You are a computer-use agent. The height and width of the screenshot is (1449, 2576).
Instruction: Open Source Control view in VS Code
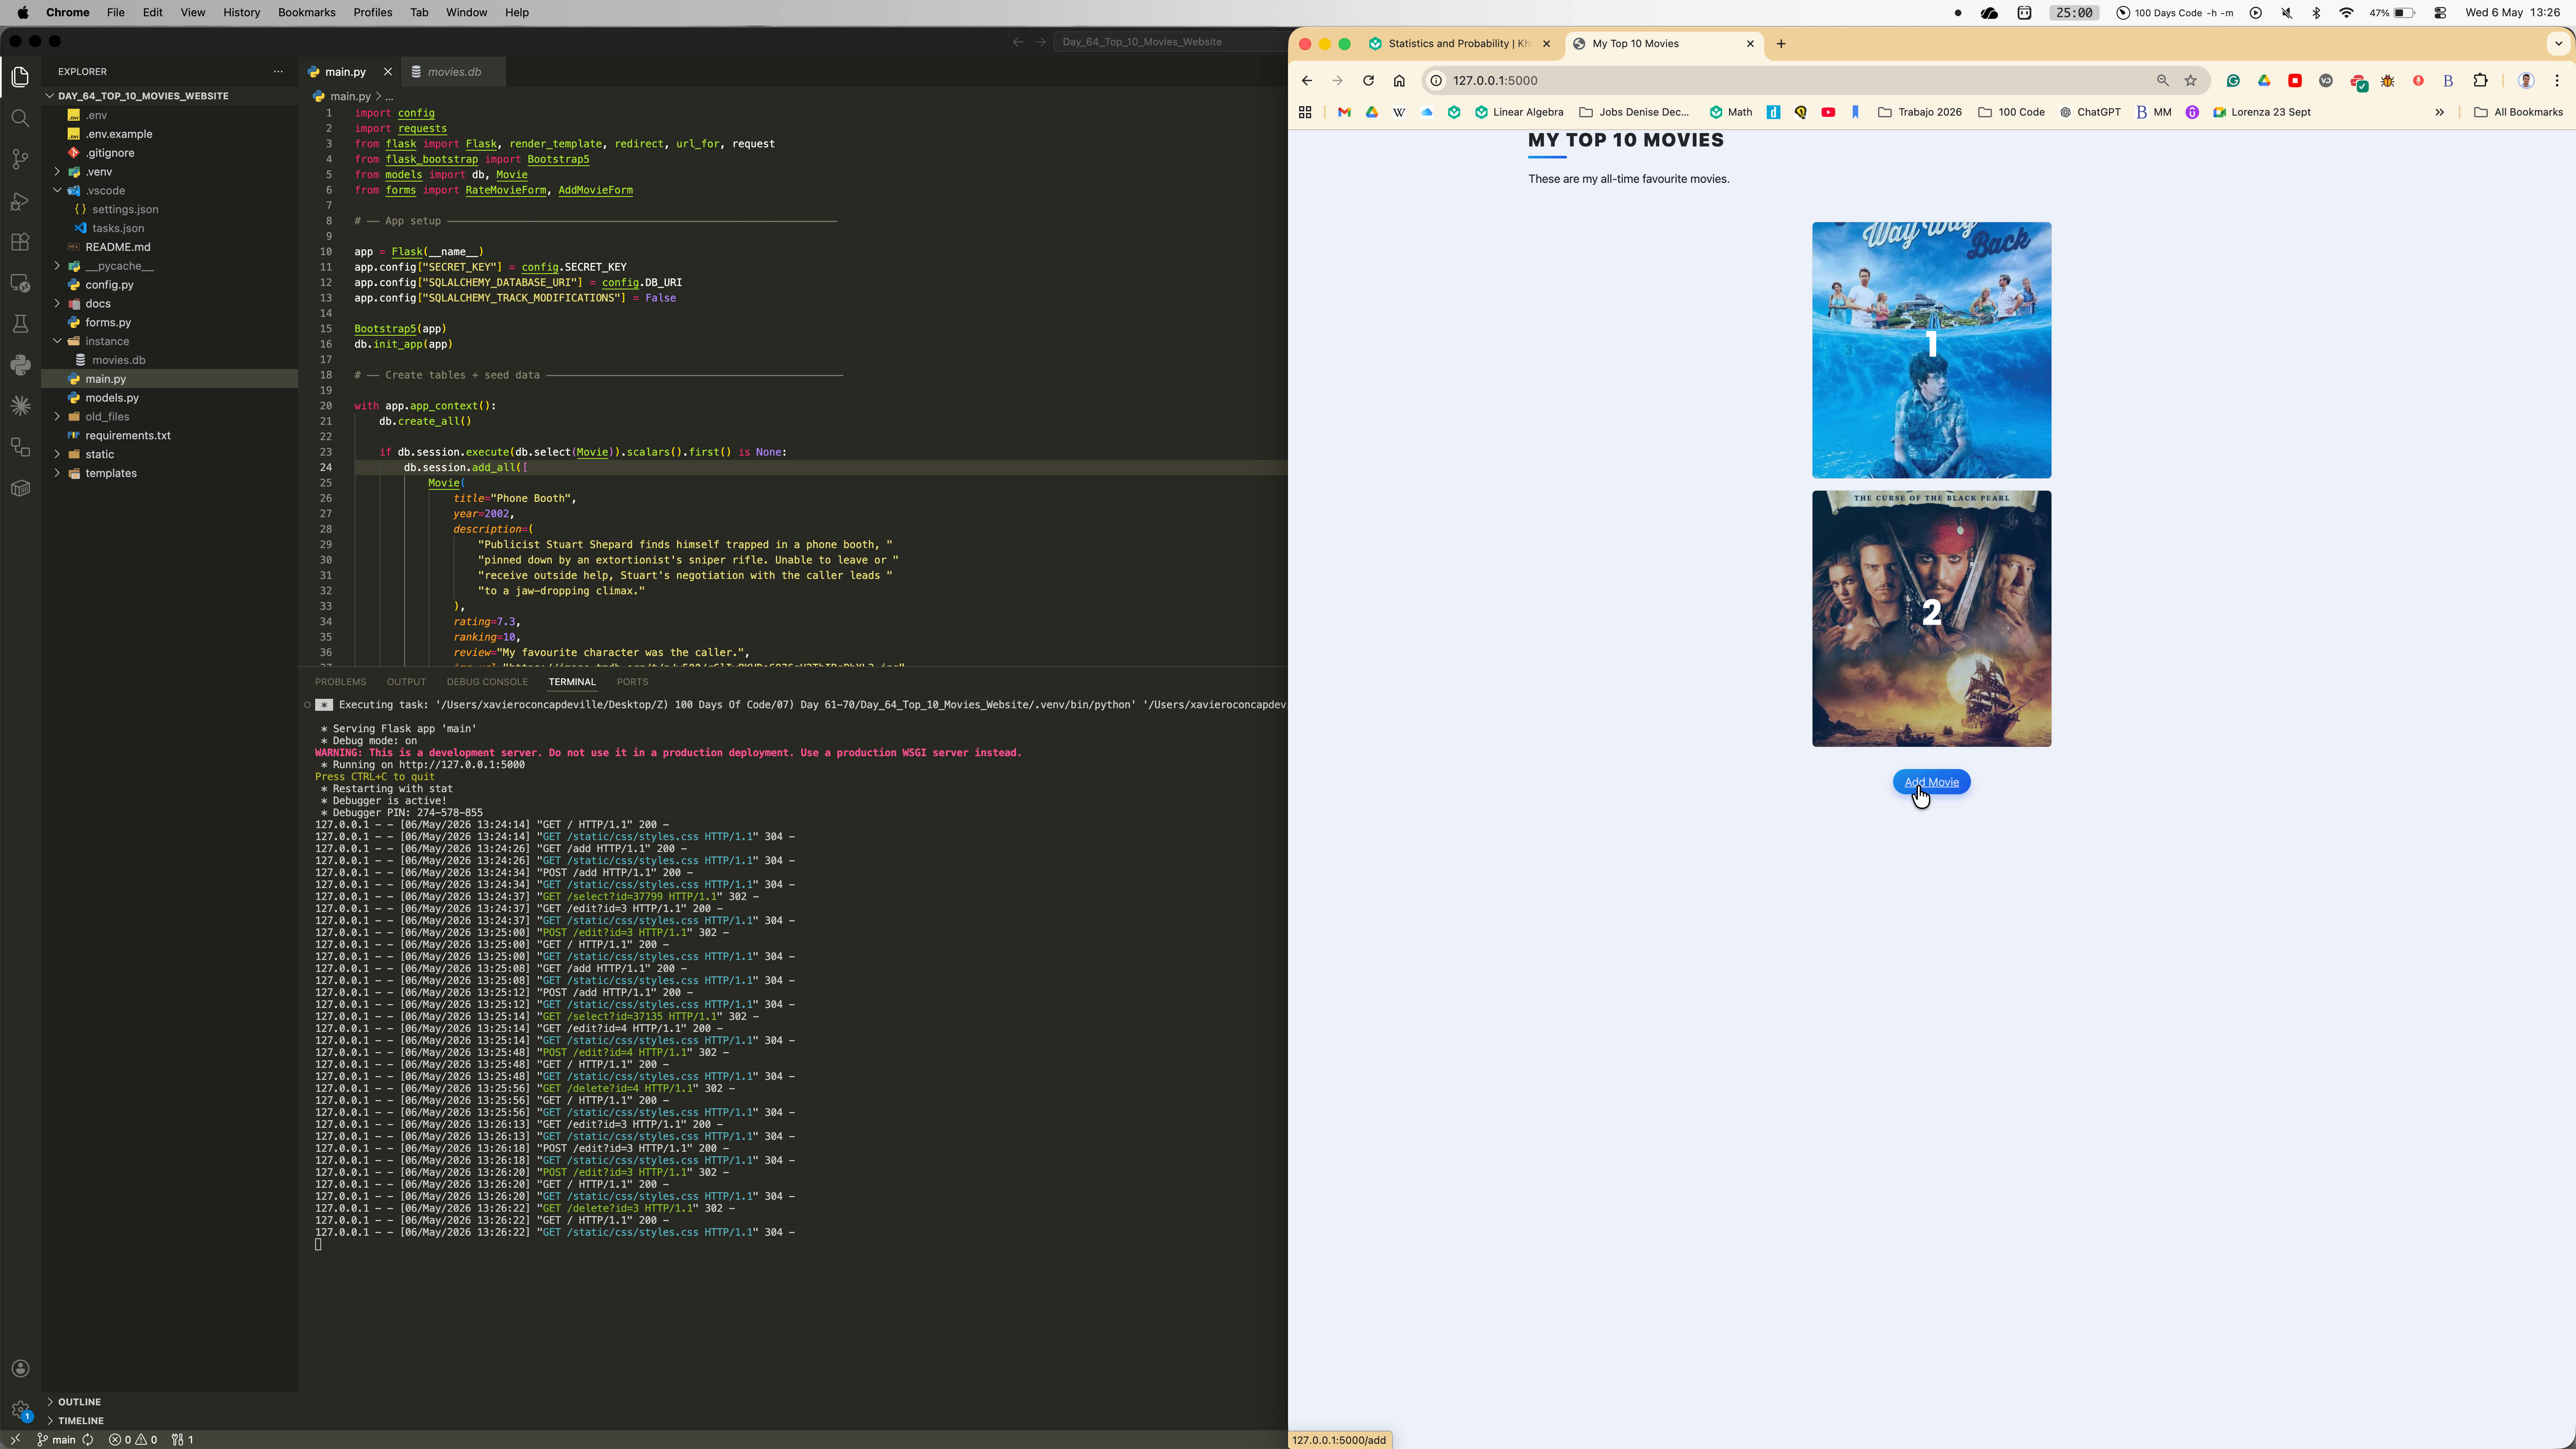click(x=20, y=159)
